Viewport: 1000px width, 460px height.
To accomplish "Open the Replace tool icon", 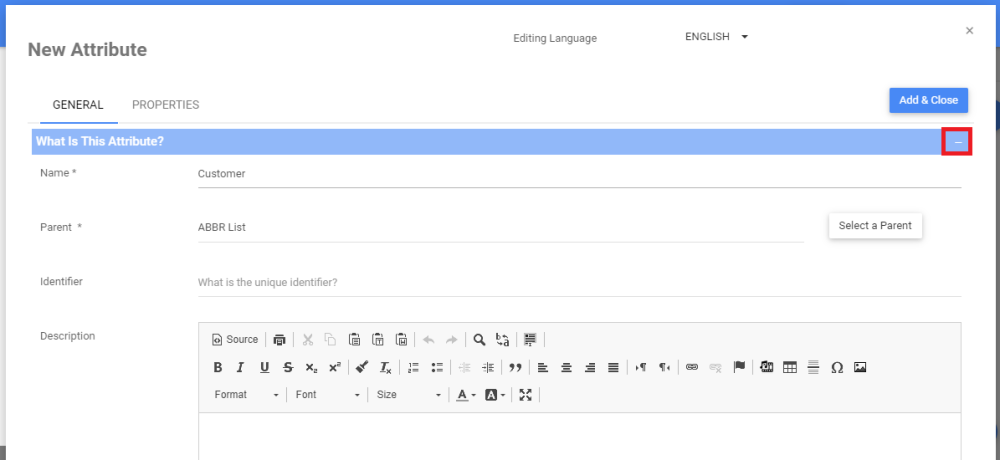I will (503, 339).
